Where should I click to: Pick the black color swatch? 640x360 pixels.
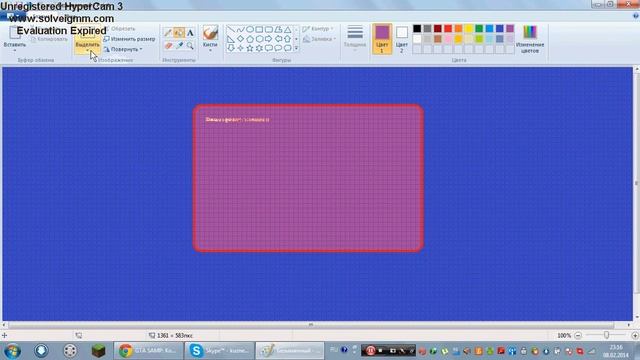pos(417,29)
